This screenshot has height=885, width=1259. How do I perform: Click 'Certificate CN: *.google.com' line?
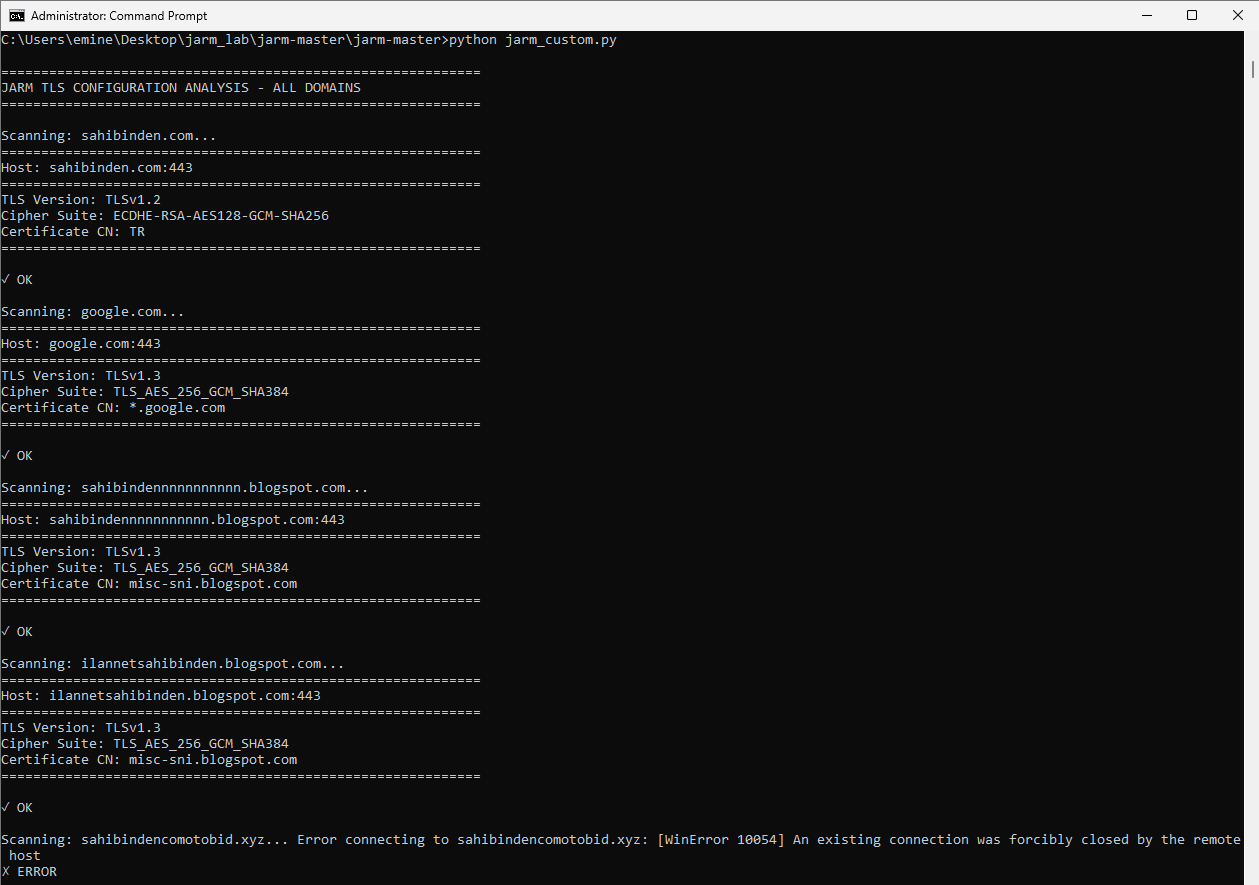(x=113, y=408)
